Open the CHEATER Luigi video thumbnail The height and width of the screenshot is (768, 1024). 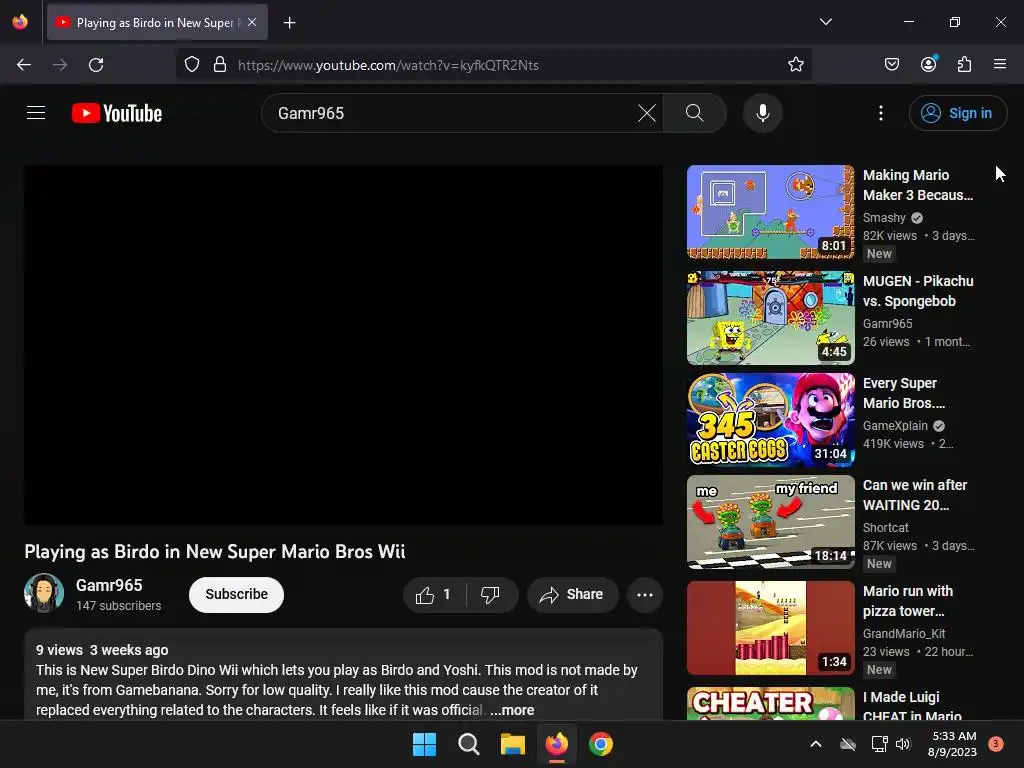pos(771,703)
